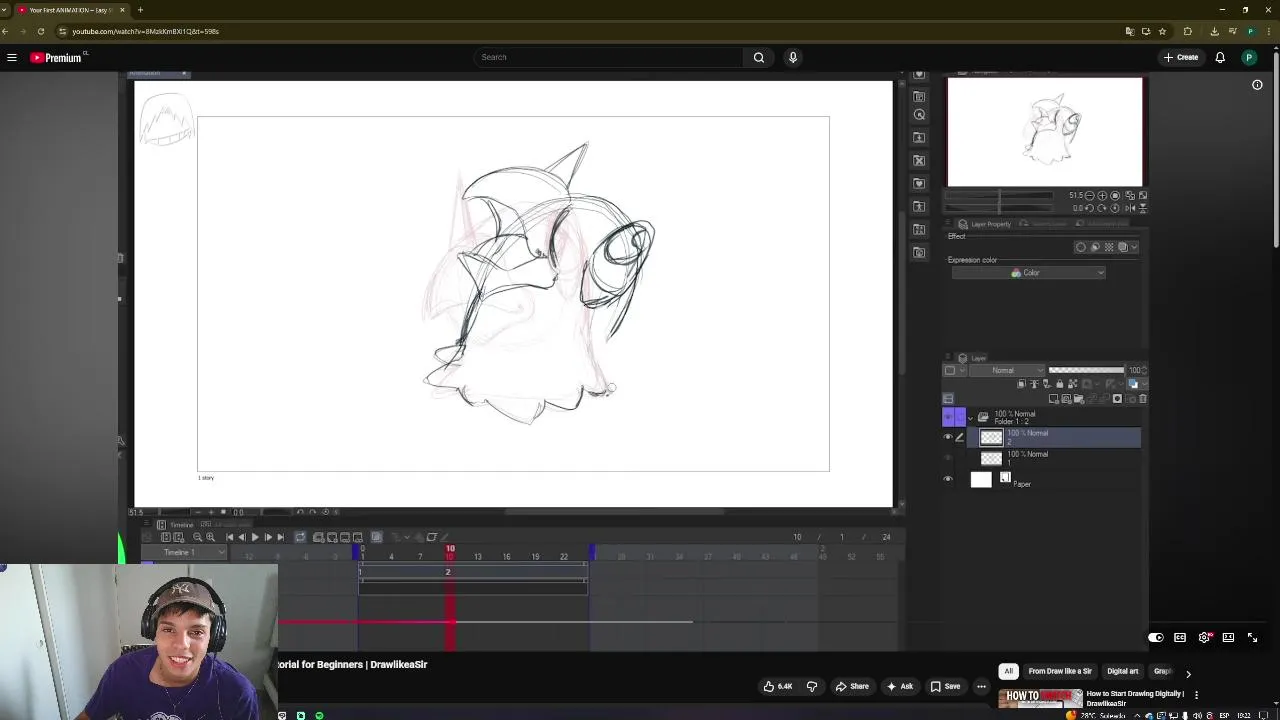Open the Expression color dropdown

[1028, 273]
